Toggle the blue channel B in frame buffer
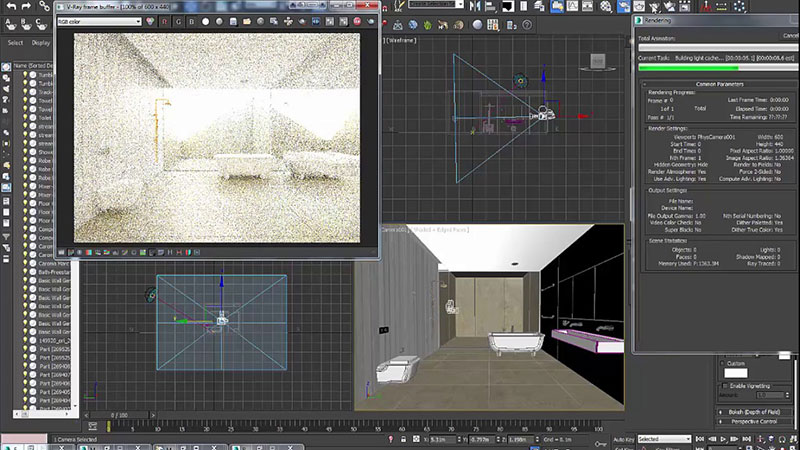800x450 pixels. pyautogui.click(x=191, y=21)
